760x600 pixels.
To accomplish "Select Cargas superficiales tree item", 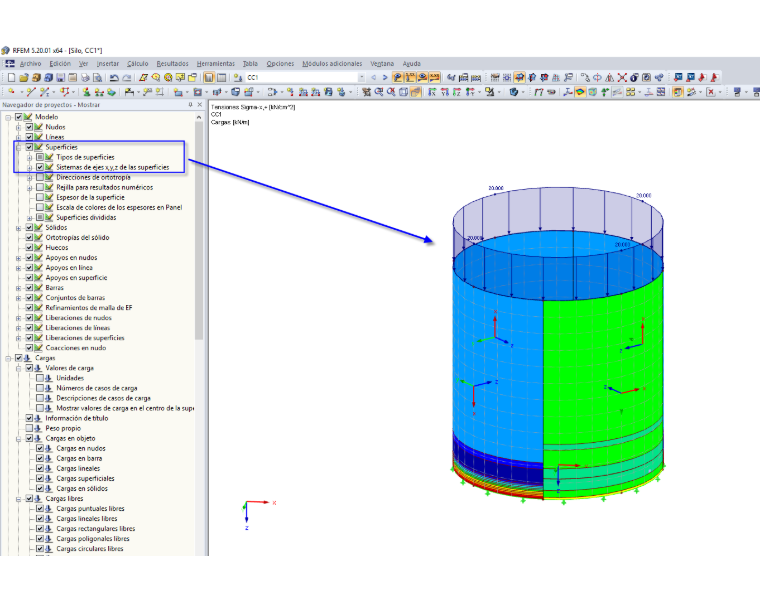I will coord(85,478).
